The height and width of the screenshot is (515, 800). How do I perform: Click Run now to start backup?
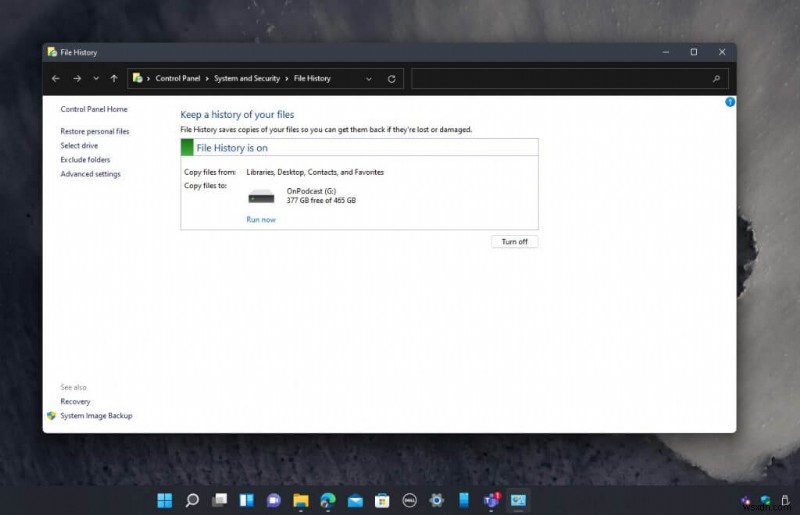click(x=261, y=219)
